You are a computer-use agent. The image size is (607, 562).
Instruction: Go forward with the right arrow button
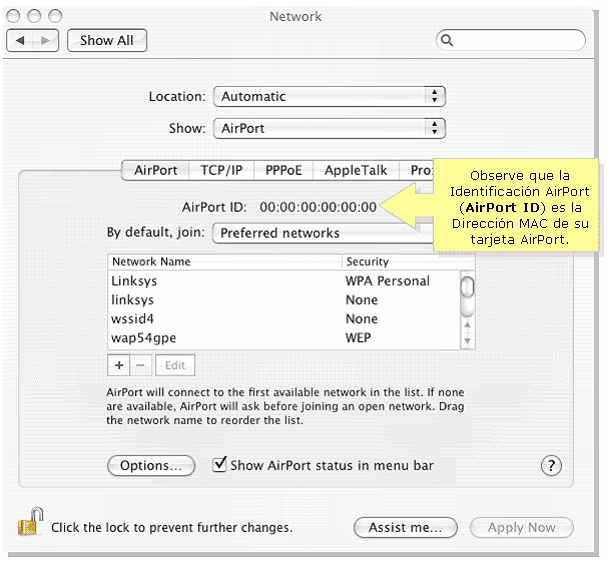47,40
